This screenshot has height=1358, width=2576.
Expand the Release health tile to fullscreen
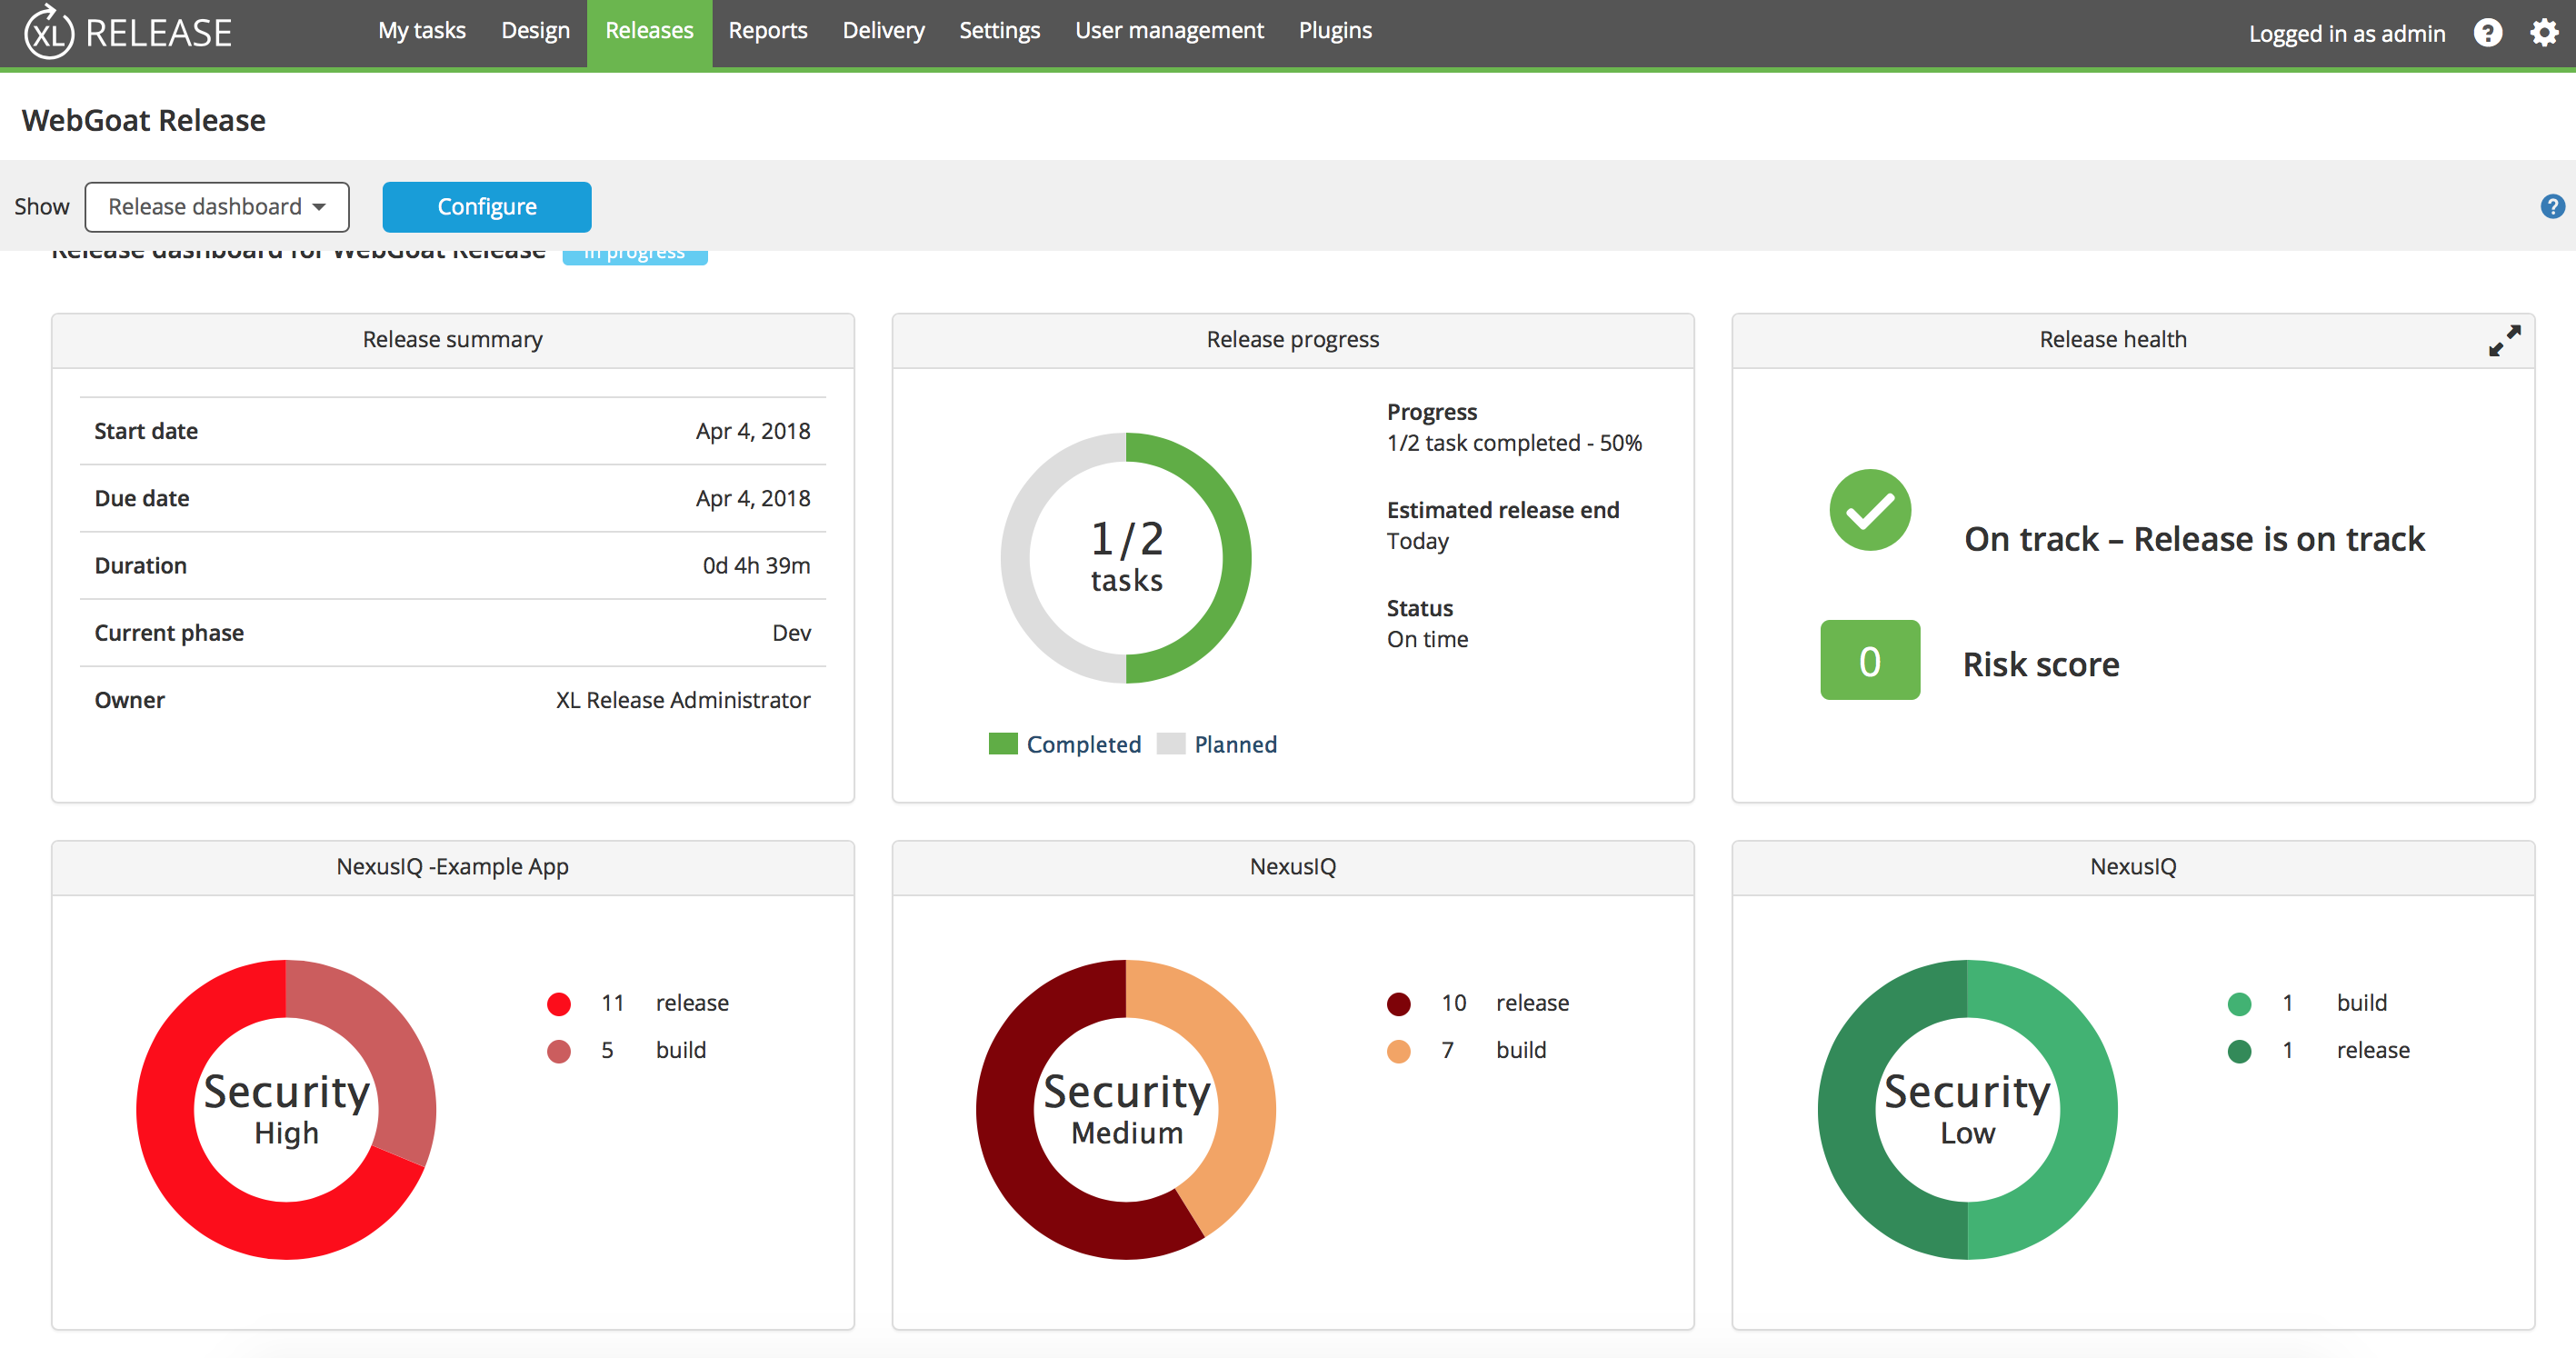[x=2504, y=340]
